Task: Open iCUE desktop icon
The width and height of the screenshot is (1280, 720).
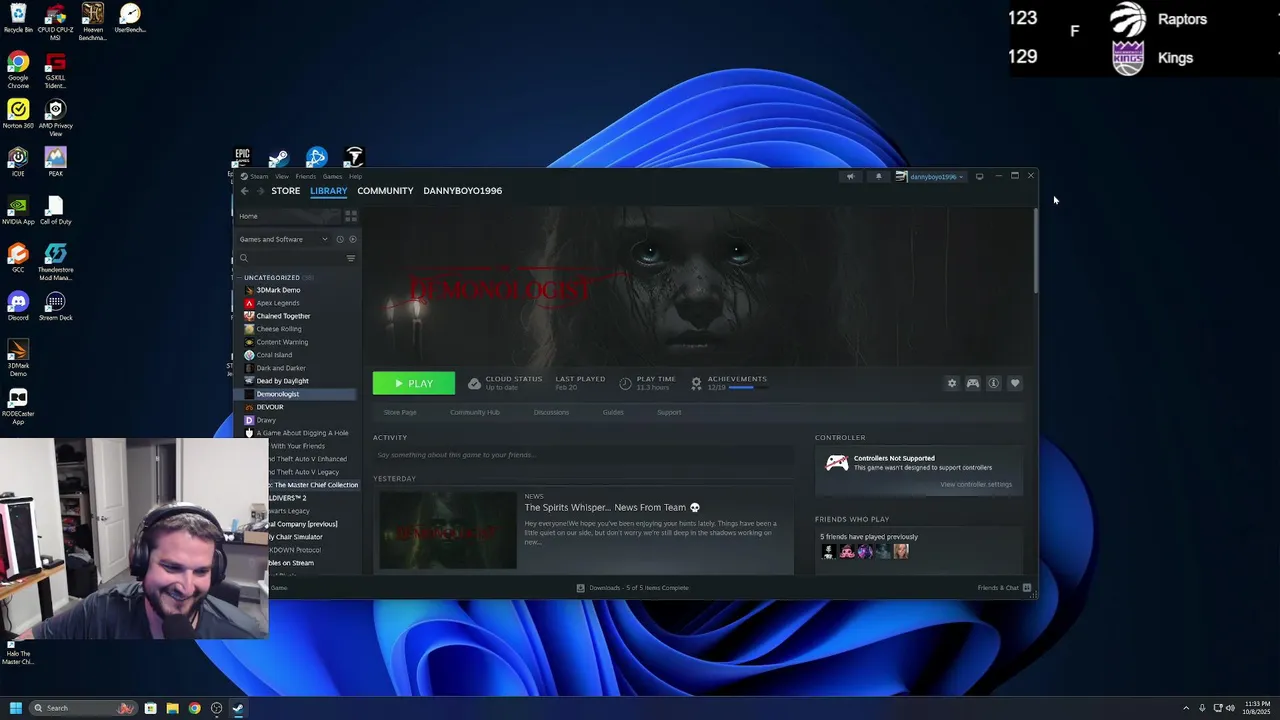Action: click(x=18, y=157)
